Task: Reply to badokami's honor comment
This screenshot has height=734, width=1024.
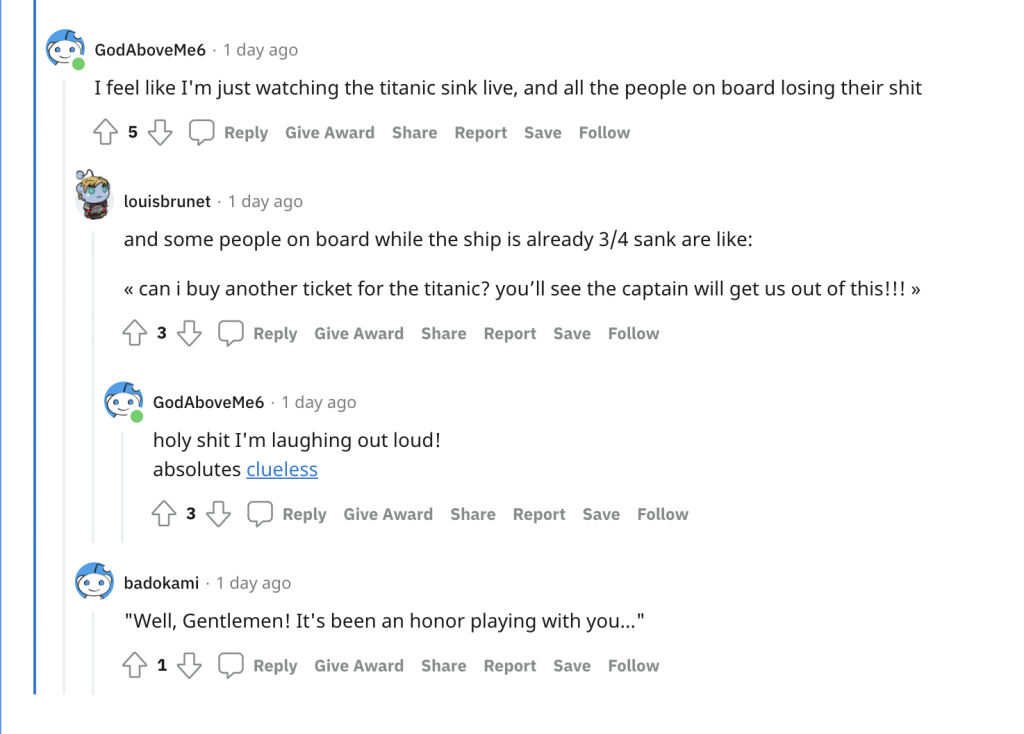Action: click(259, 666)
